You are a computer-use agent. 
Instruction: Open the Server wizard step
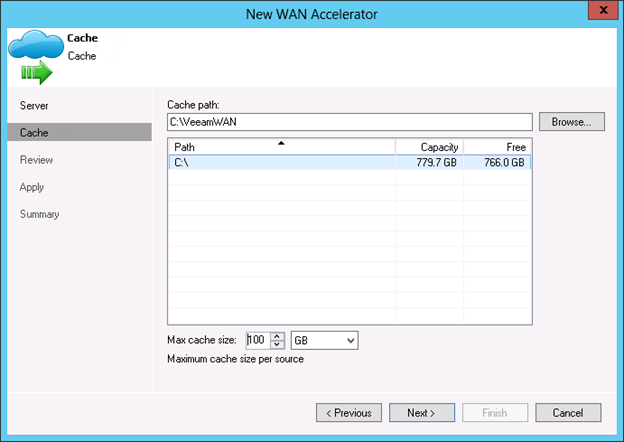34,106
